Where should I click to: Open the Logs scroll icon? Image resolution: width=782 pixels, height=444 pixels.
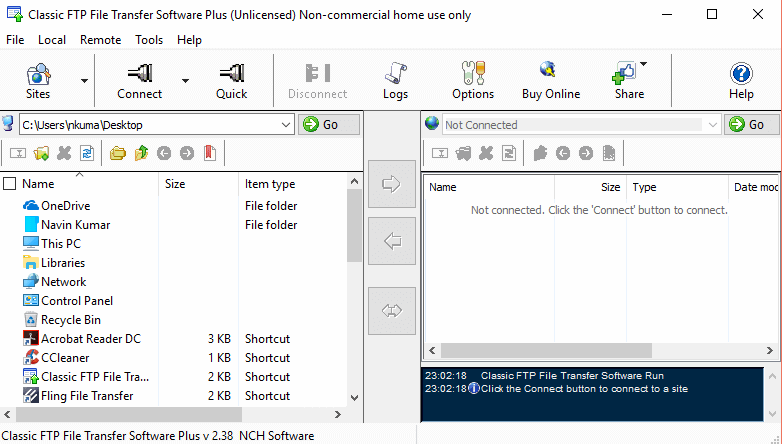pos(396,73)
